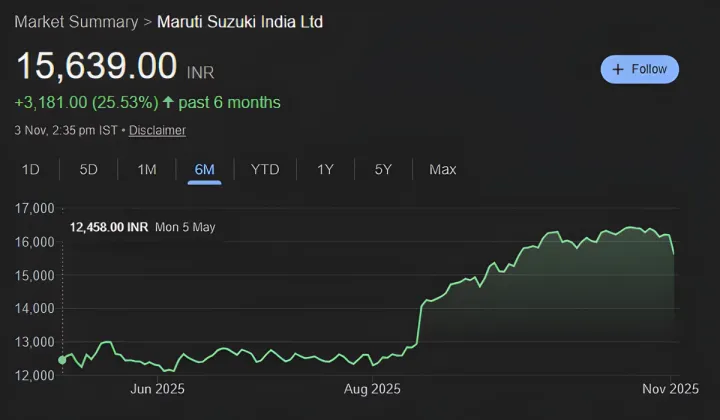Click the plus icon on Follow button
Screen dimensions: 720x420
[x=618, y=69]
